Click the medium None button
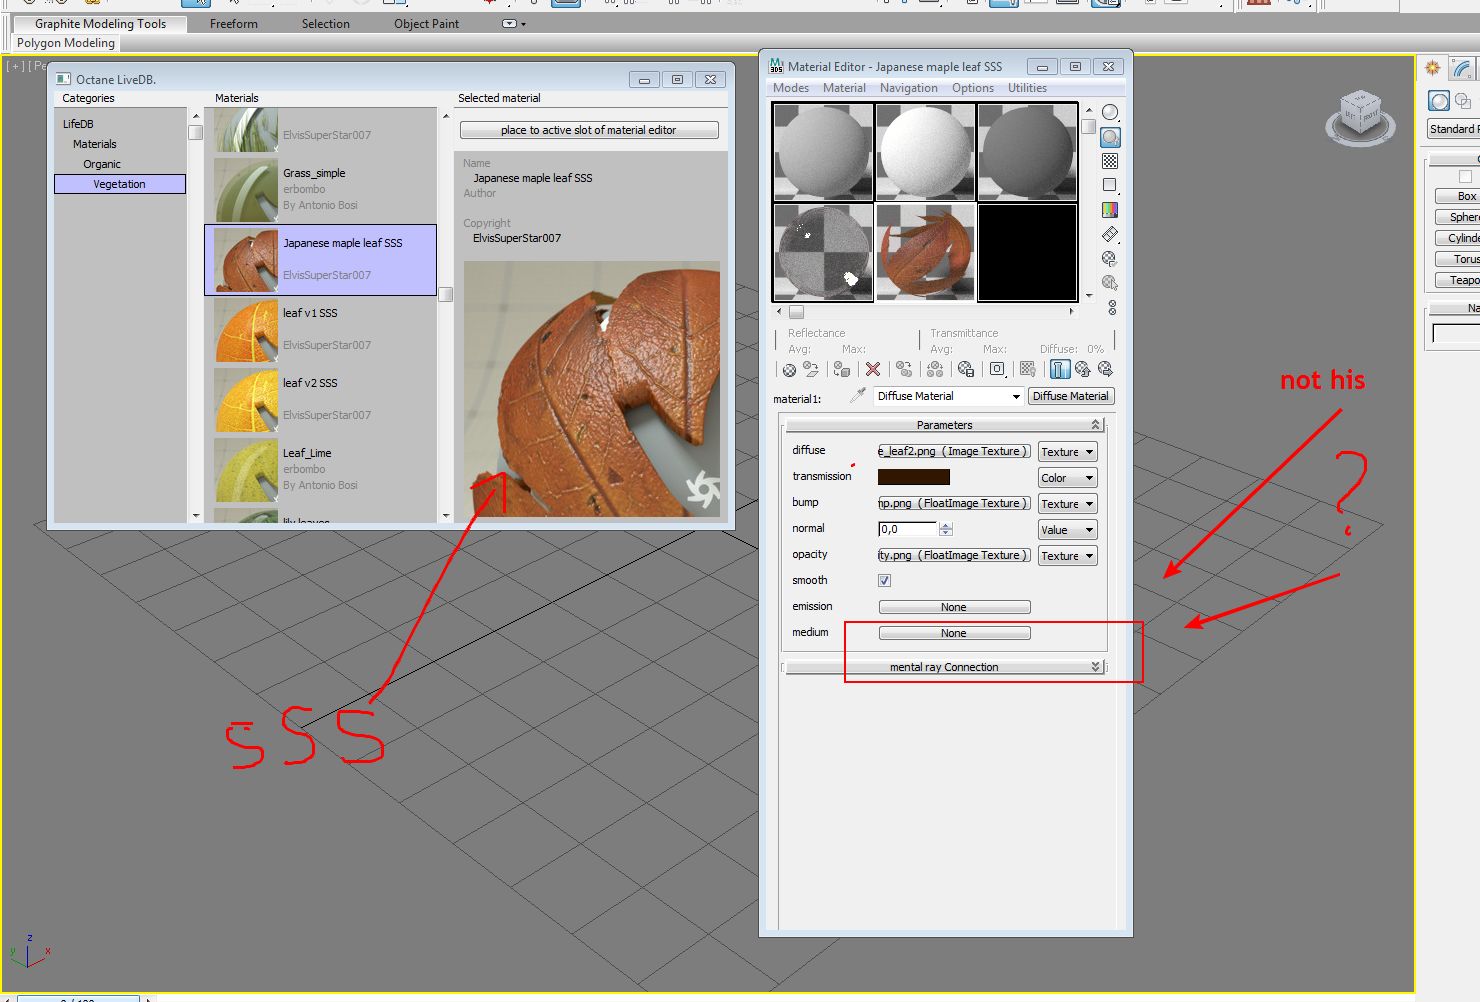Screen dimensions: 1480x1002 tap(954, 633)
